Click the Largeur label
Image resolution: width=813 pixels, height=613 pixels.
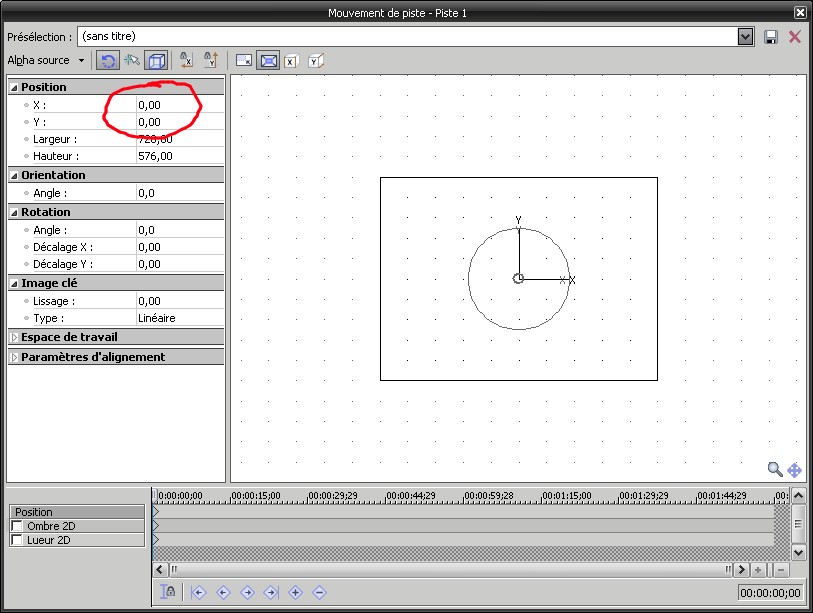[x=54, y=139]
